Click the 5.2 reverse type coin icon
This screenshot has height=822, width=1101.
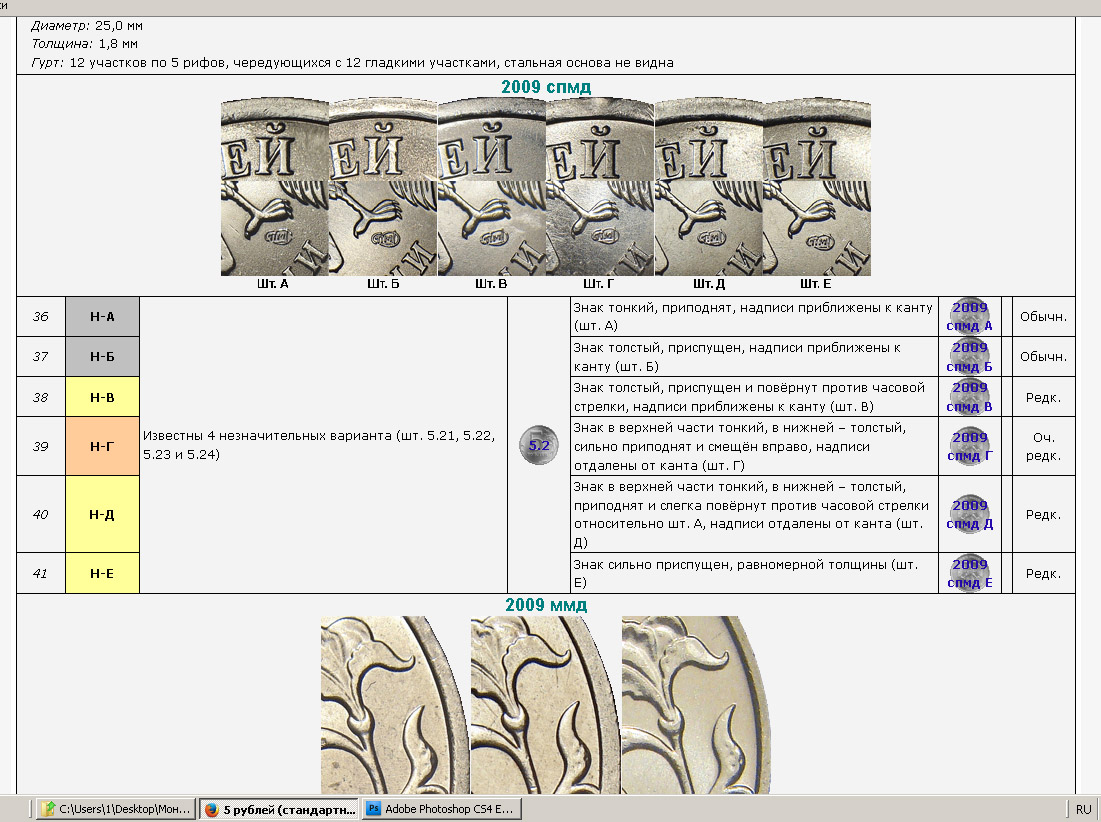coord(538,445)
